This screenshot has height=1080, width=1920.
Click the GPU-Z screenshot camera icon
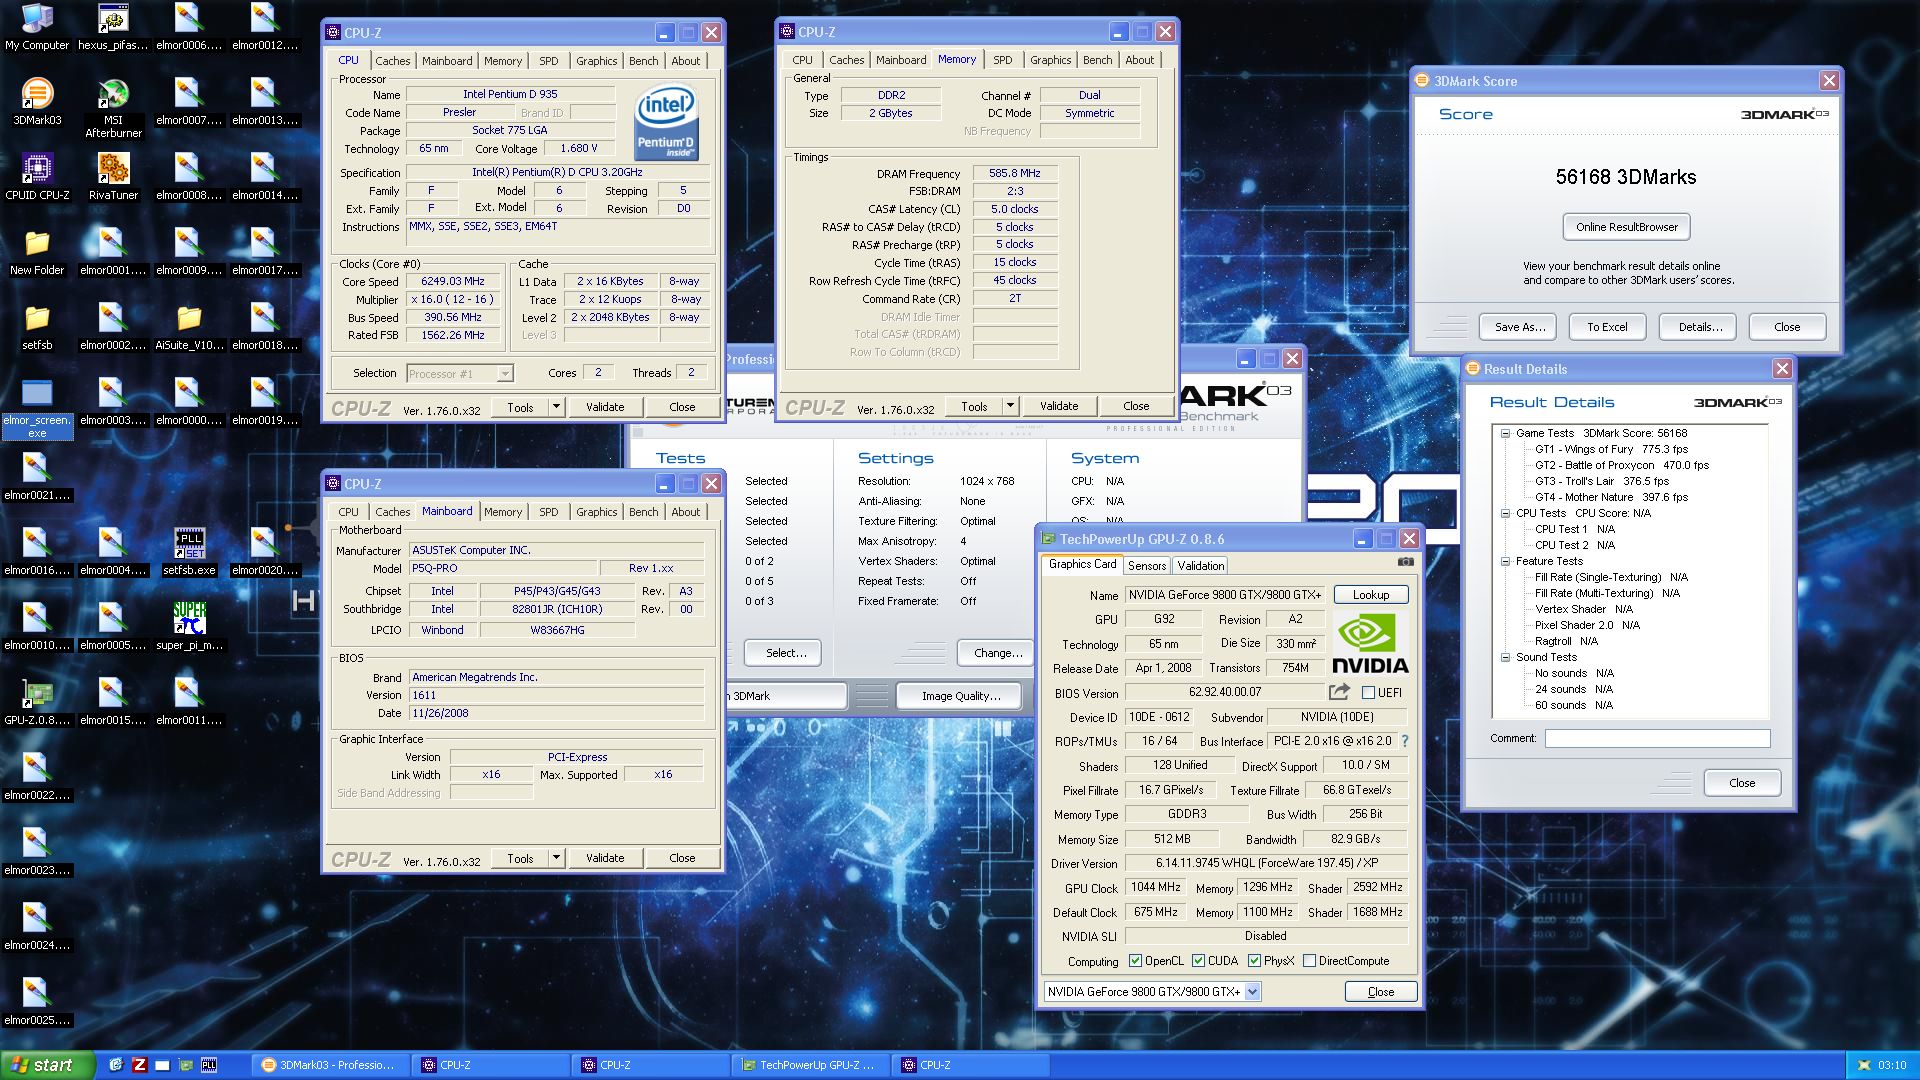tap(1405, 563)
